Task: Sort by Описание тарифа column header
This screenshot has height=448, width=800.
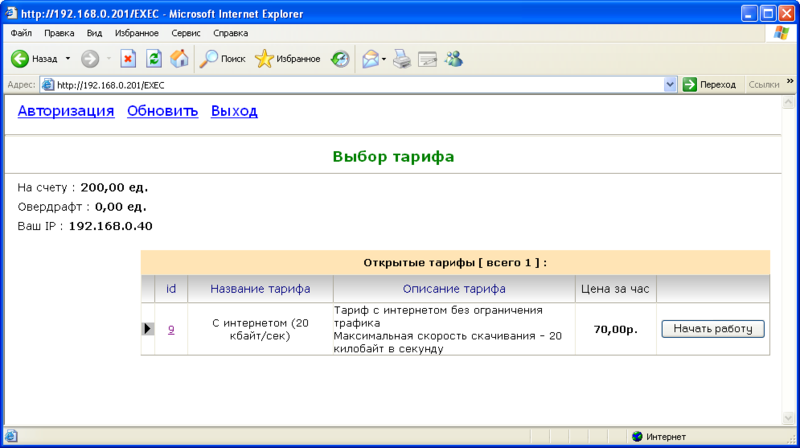Action: [x=454, y=289]
